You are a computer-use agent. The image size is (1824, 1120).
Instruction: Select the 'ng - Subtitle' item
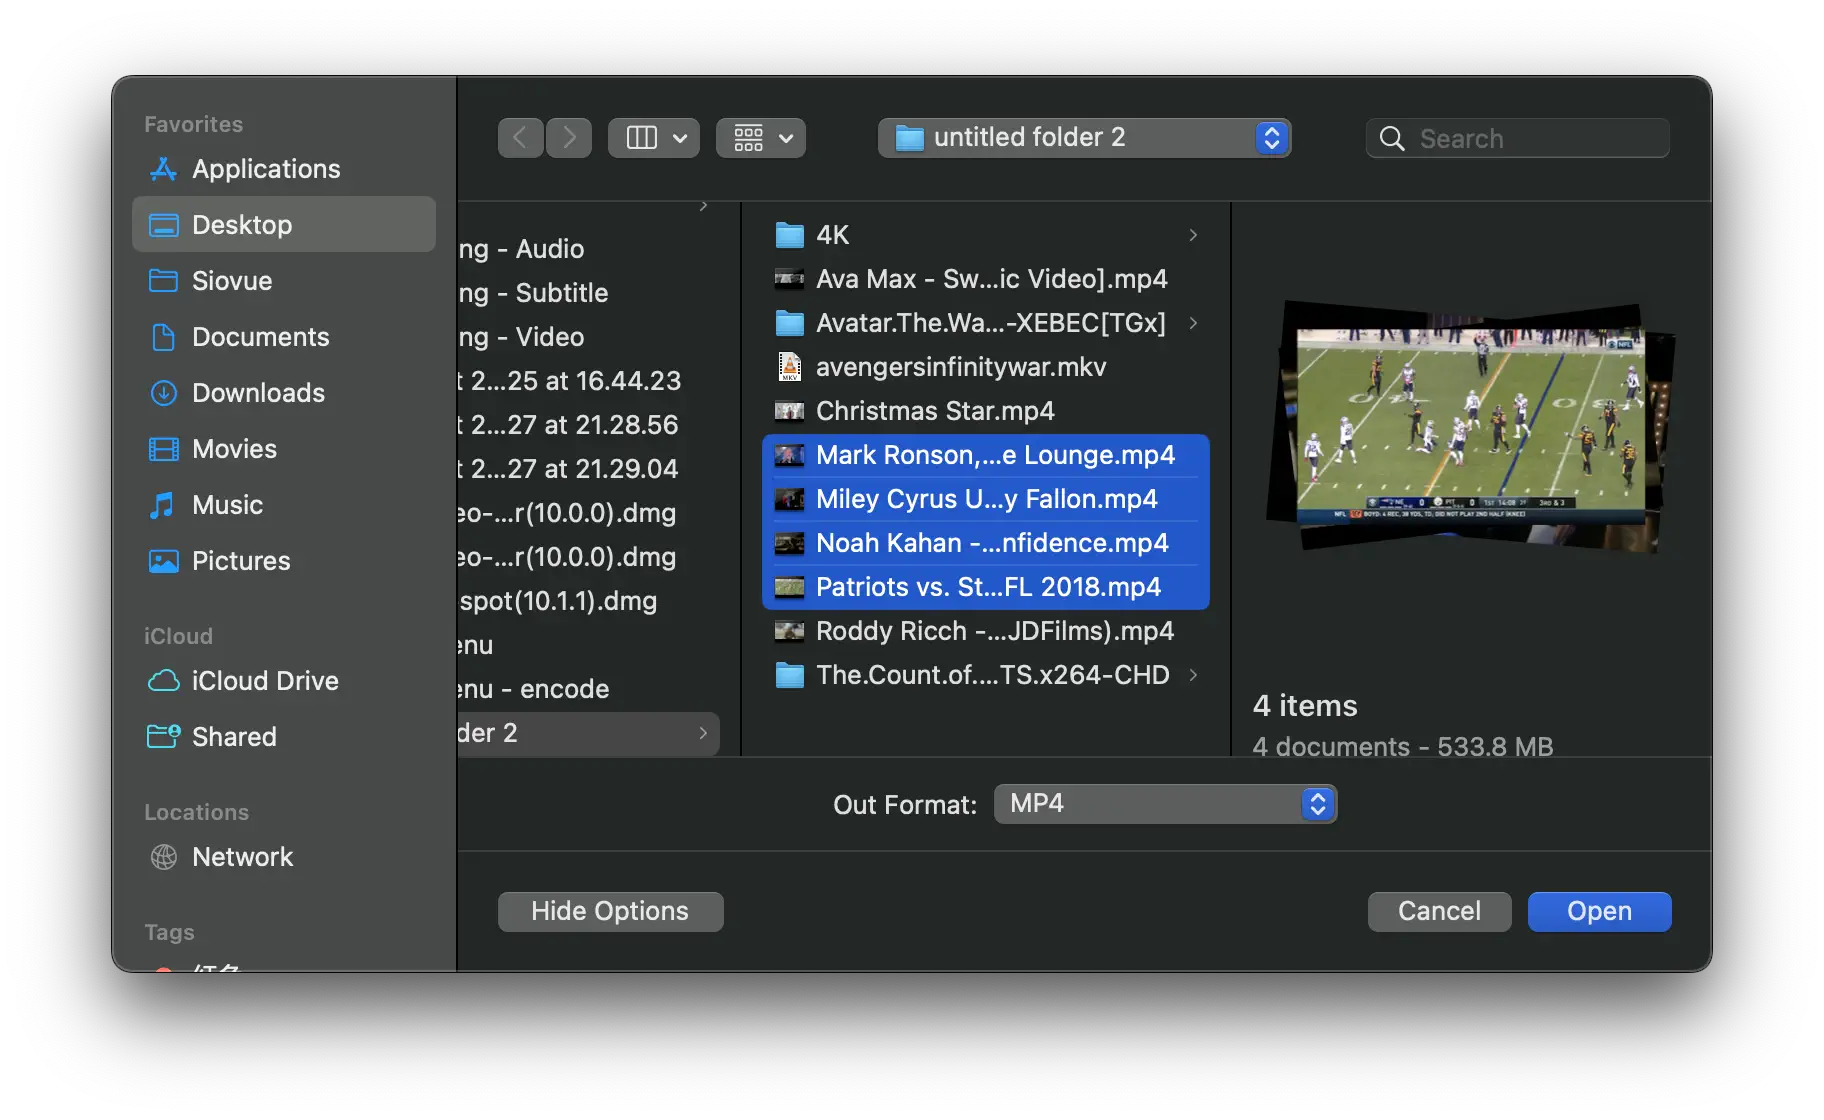point(588,293)
